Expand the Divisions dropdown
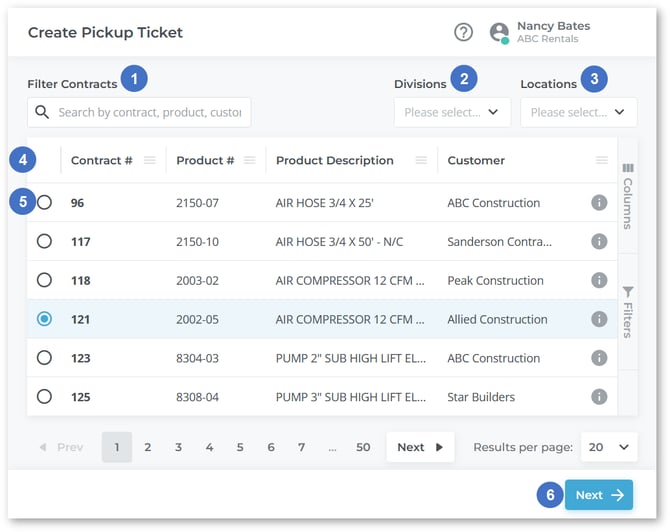Viewport: 670px width, 532px height. [452, 112]
